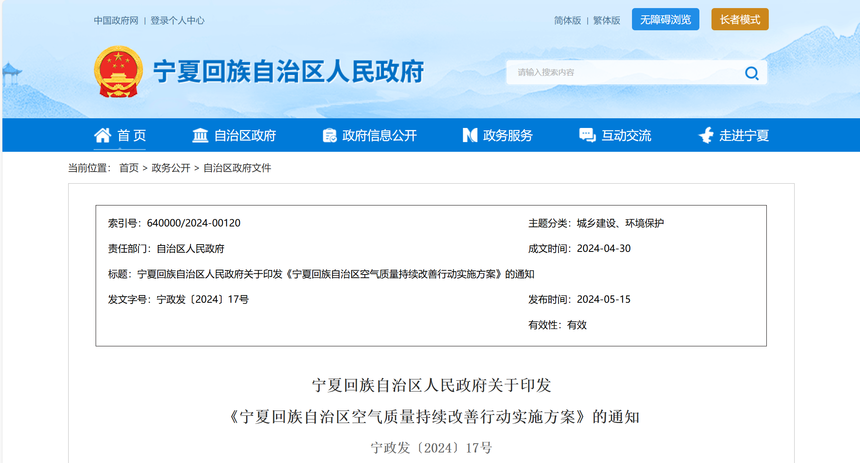Viewport: 860px width, 463px height.
Task: Open the 互动交流 navigation menu
Action: point(626,136)
